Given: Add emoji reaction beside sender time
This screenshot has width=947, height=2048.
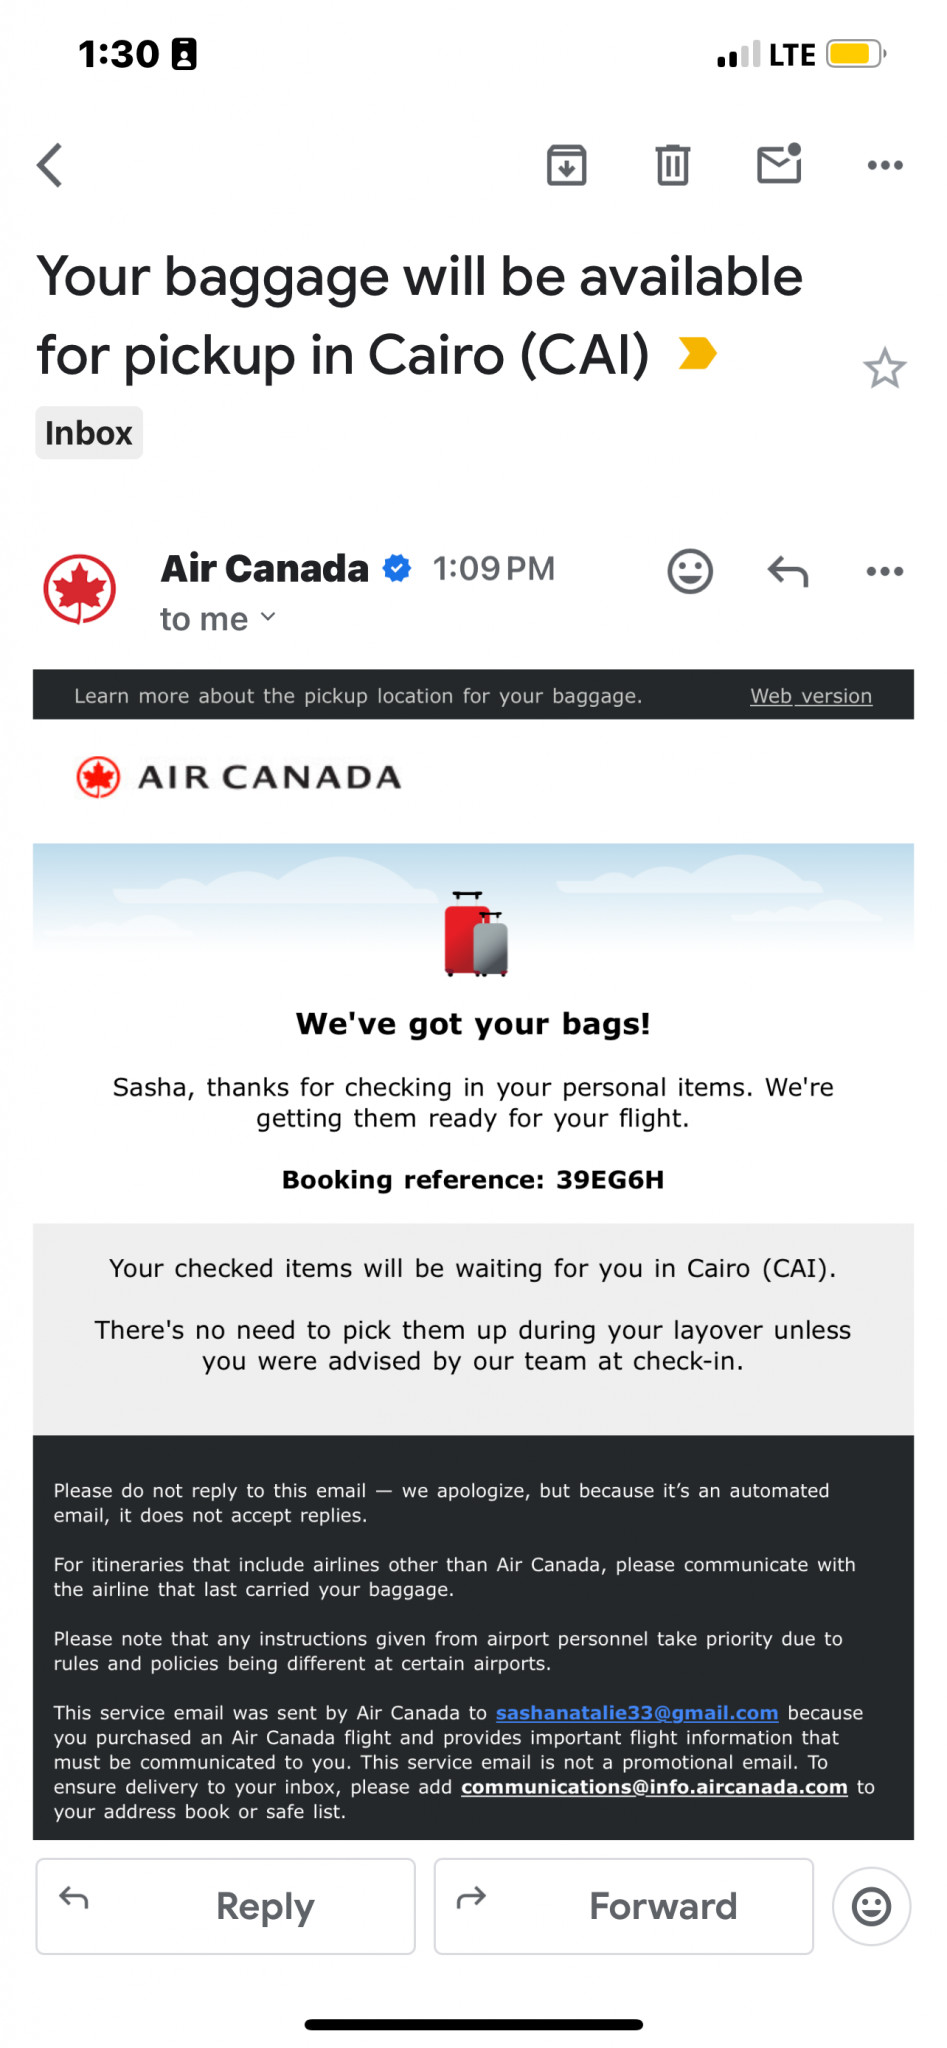Looking at the screenshot, I should point(690,572).
